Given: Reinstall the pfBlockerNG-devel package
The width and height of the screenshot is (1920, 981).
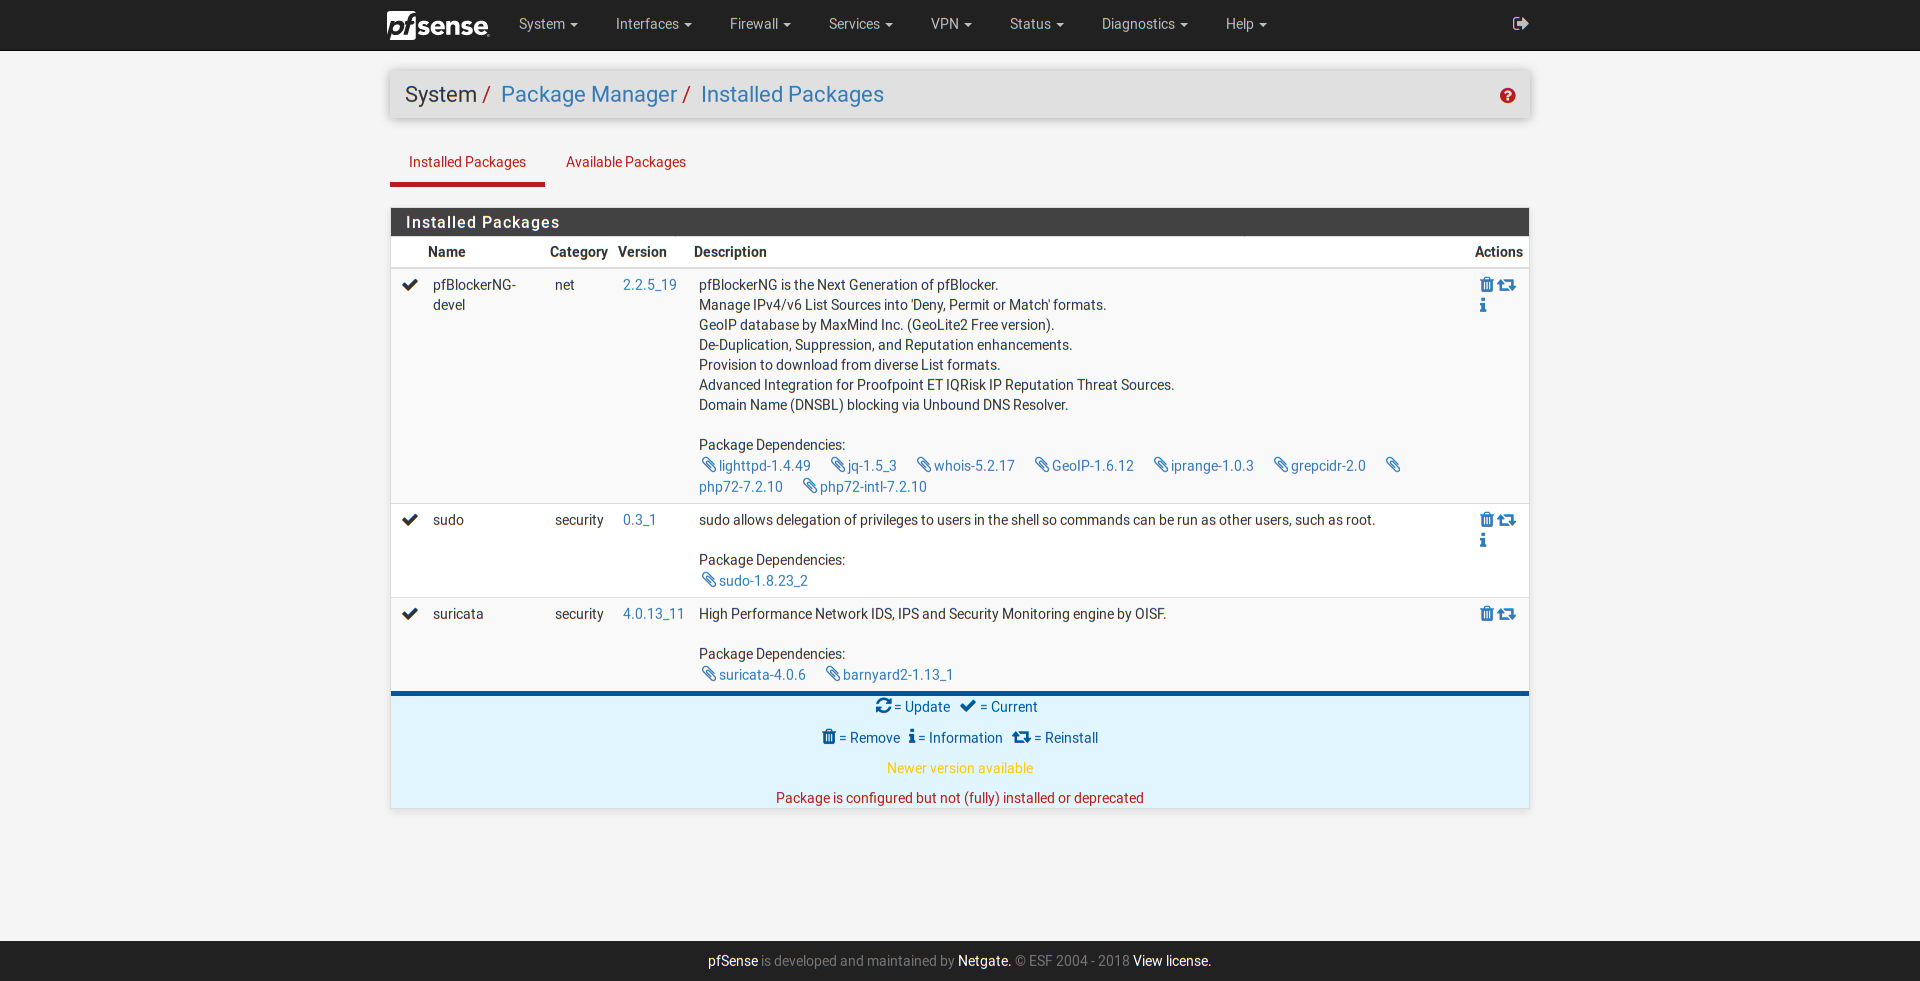Looking at the screenshot, I should point(1507,285).
